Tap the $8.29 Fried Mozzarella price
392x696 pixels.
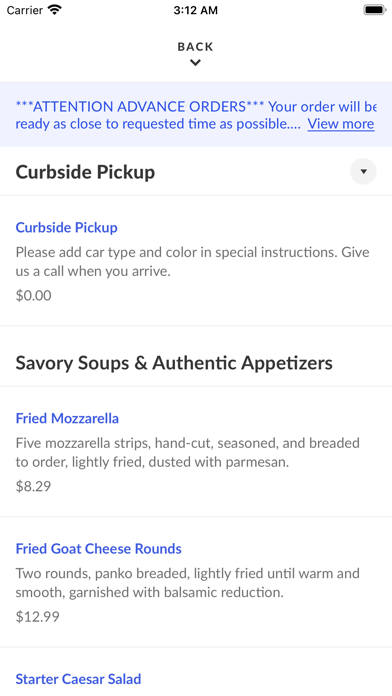point(33,486)
